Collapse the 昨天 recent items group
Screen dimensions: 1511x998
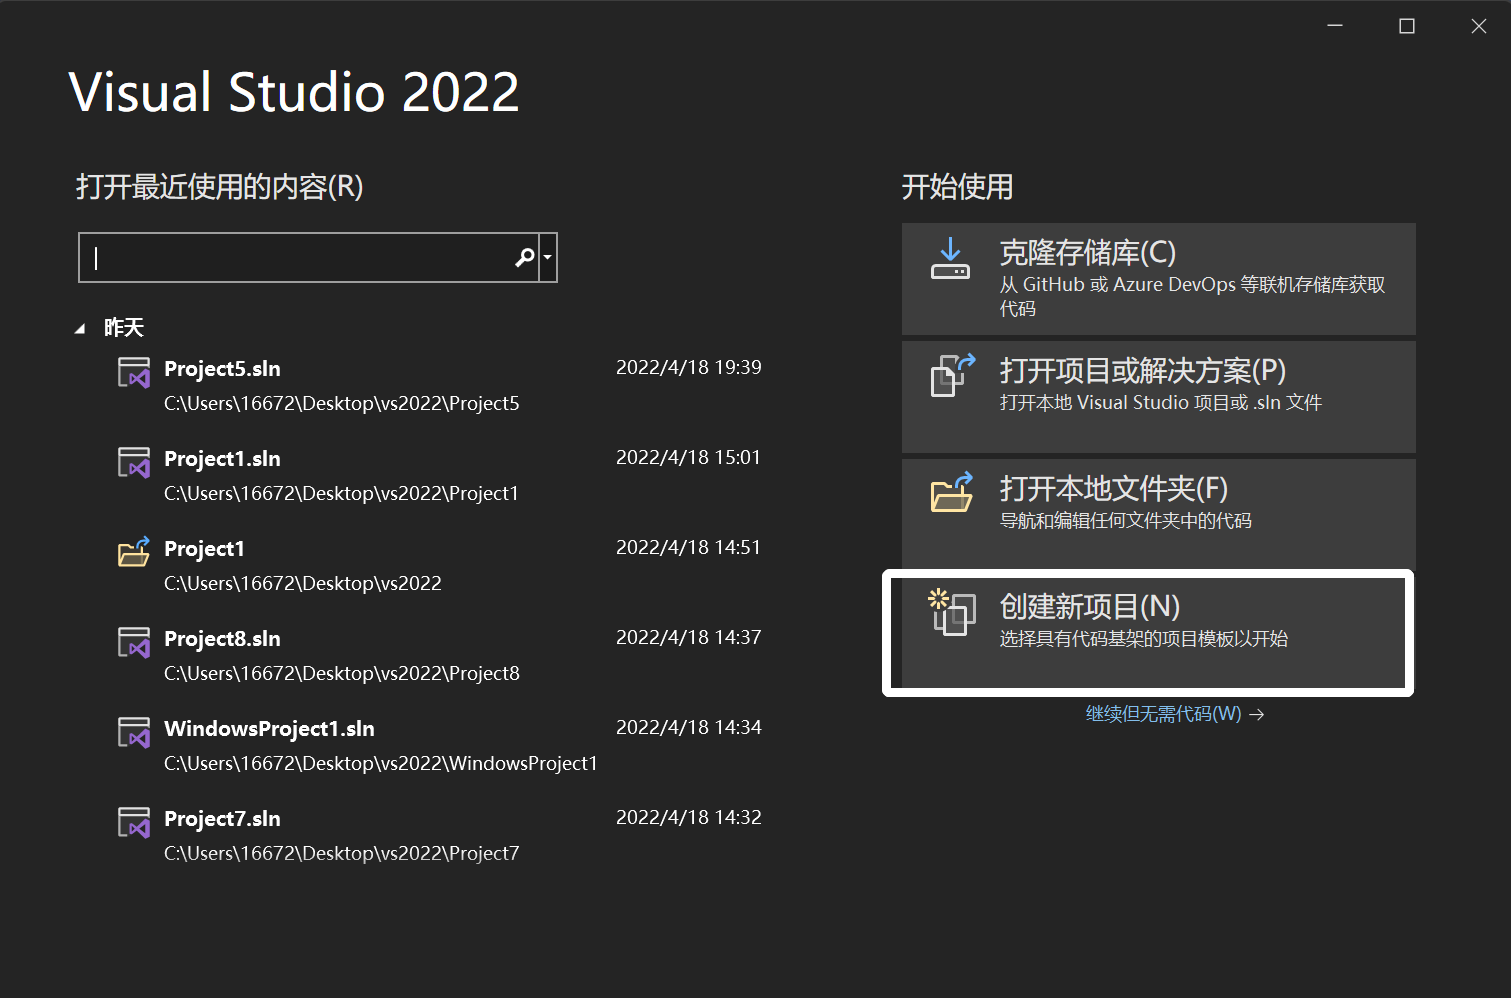pos(81,327)
